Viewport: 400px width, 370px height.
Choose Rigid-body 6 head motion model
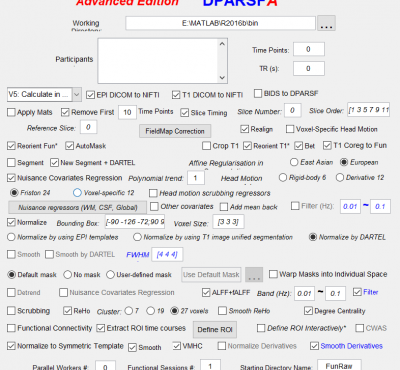pyautogui.click(x=283, y=178)
